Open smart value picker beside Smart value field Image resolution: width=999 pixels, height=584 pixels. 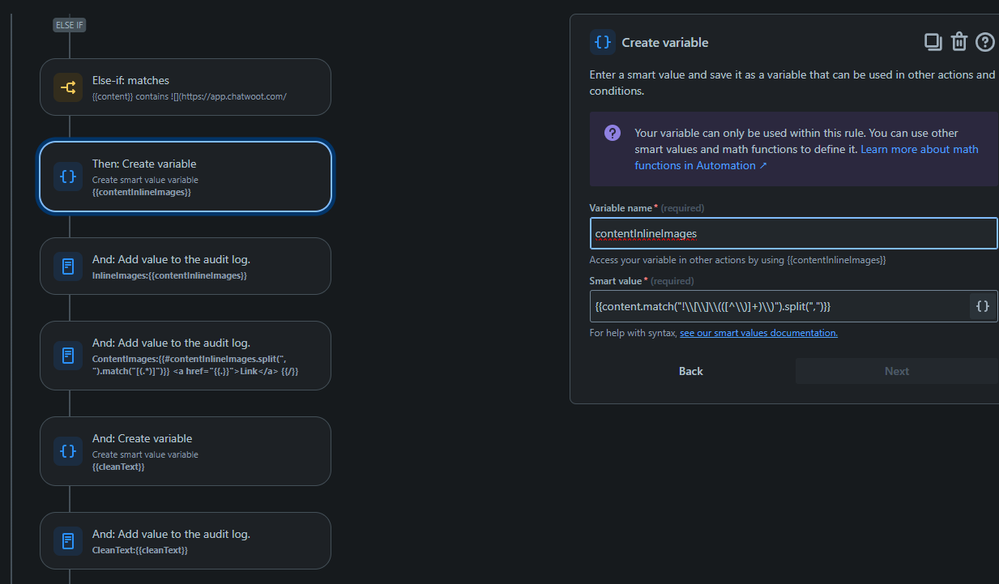982,306
